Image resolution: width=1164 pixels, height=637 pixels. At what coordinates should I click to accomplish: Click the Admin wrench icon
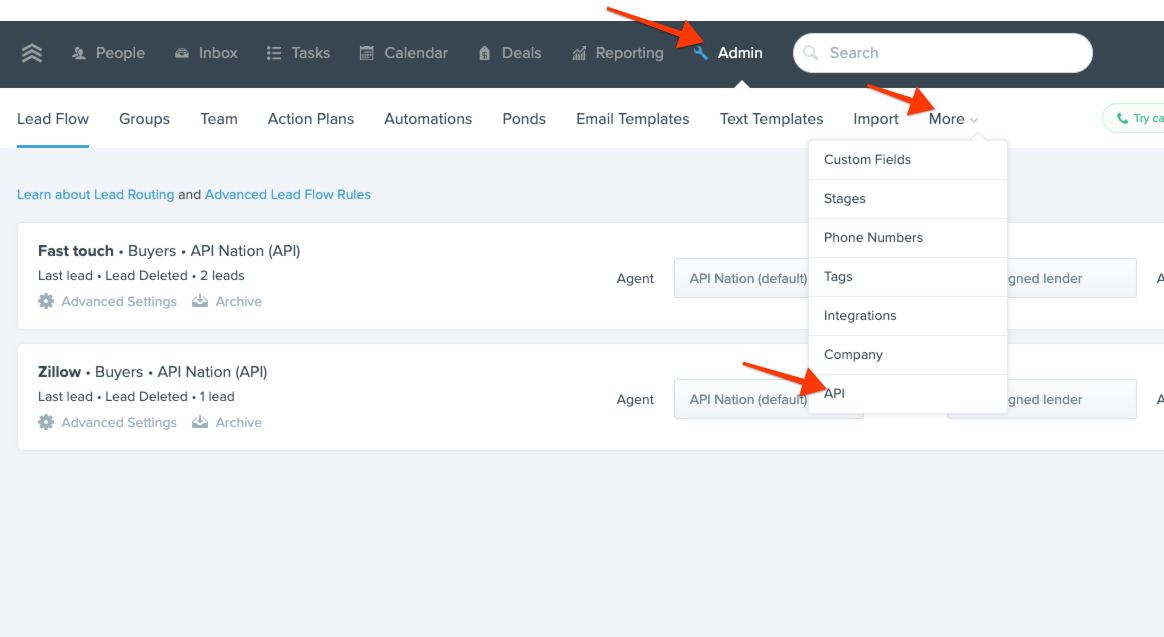coord(701,53)
